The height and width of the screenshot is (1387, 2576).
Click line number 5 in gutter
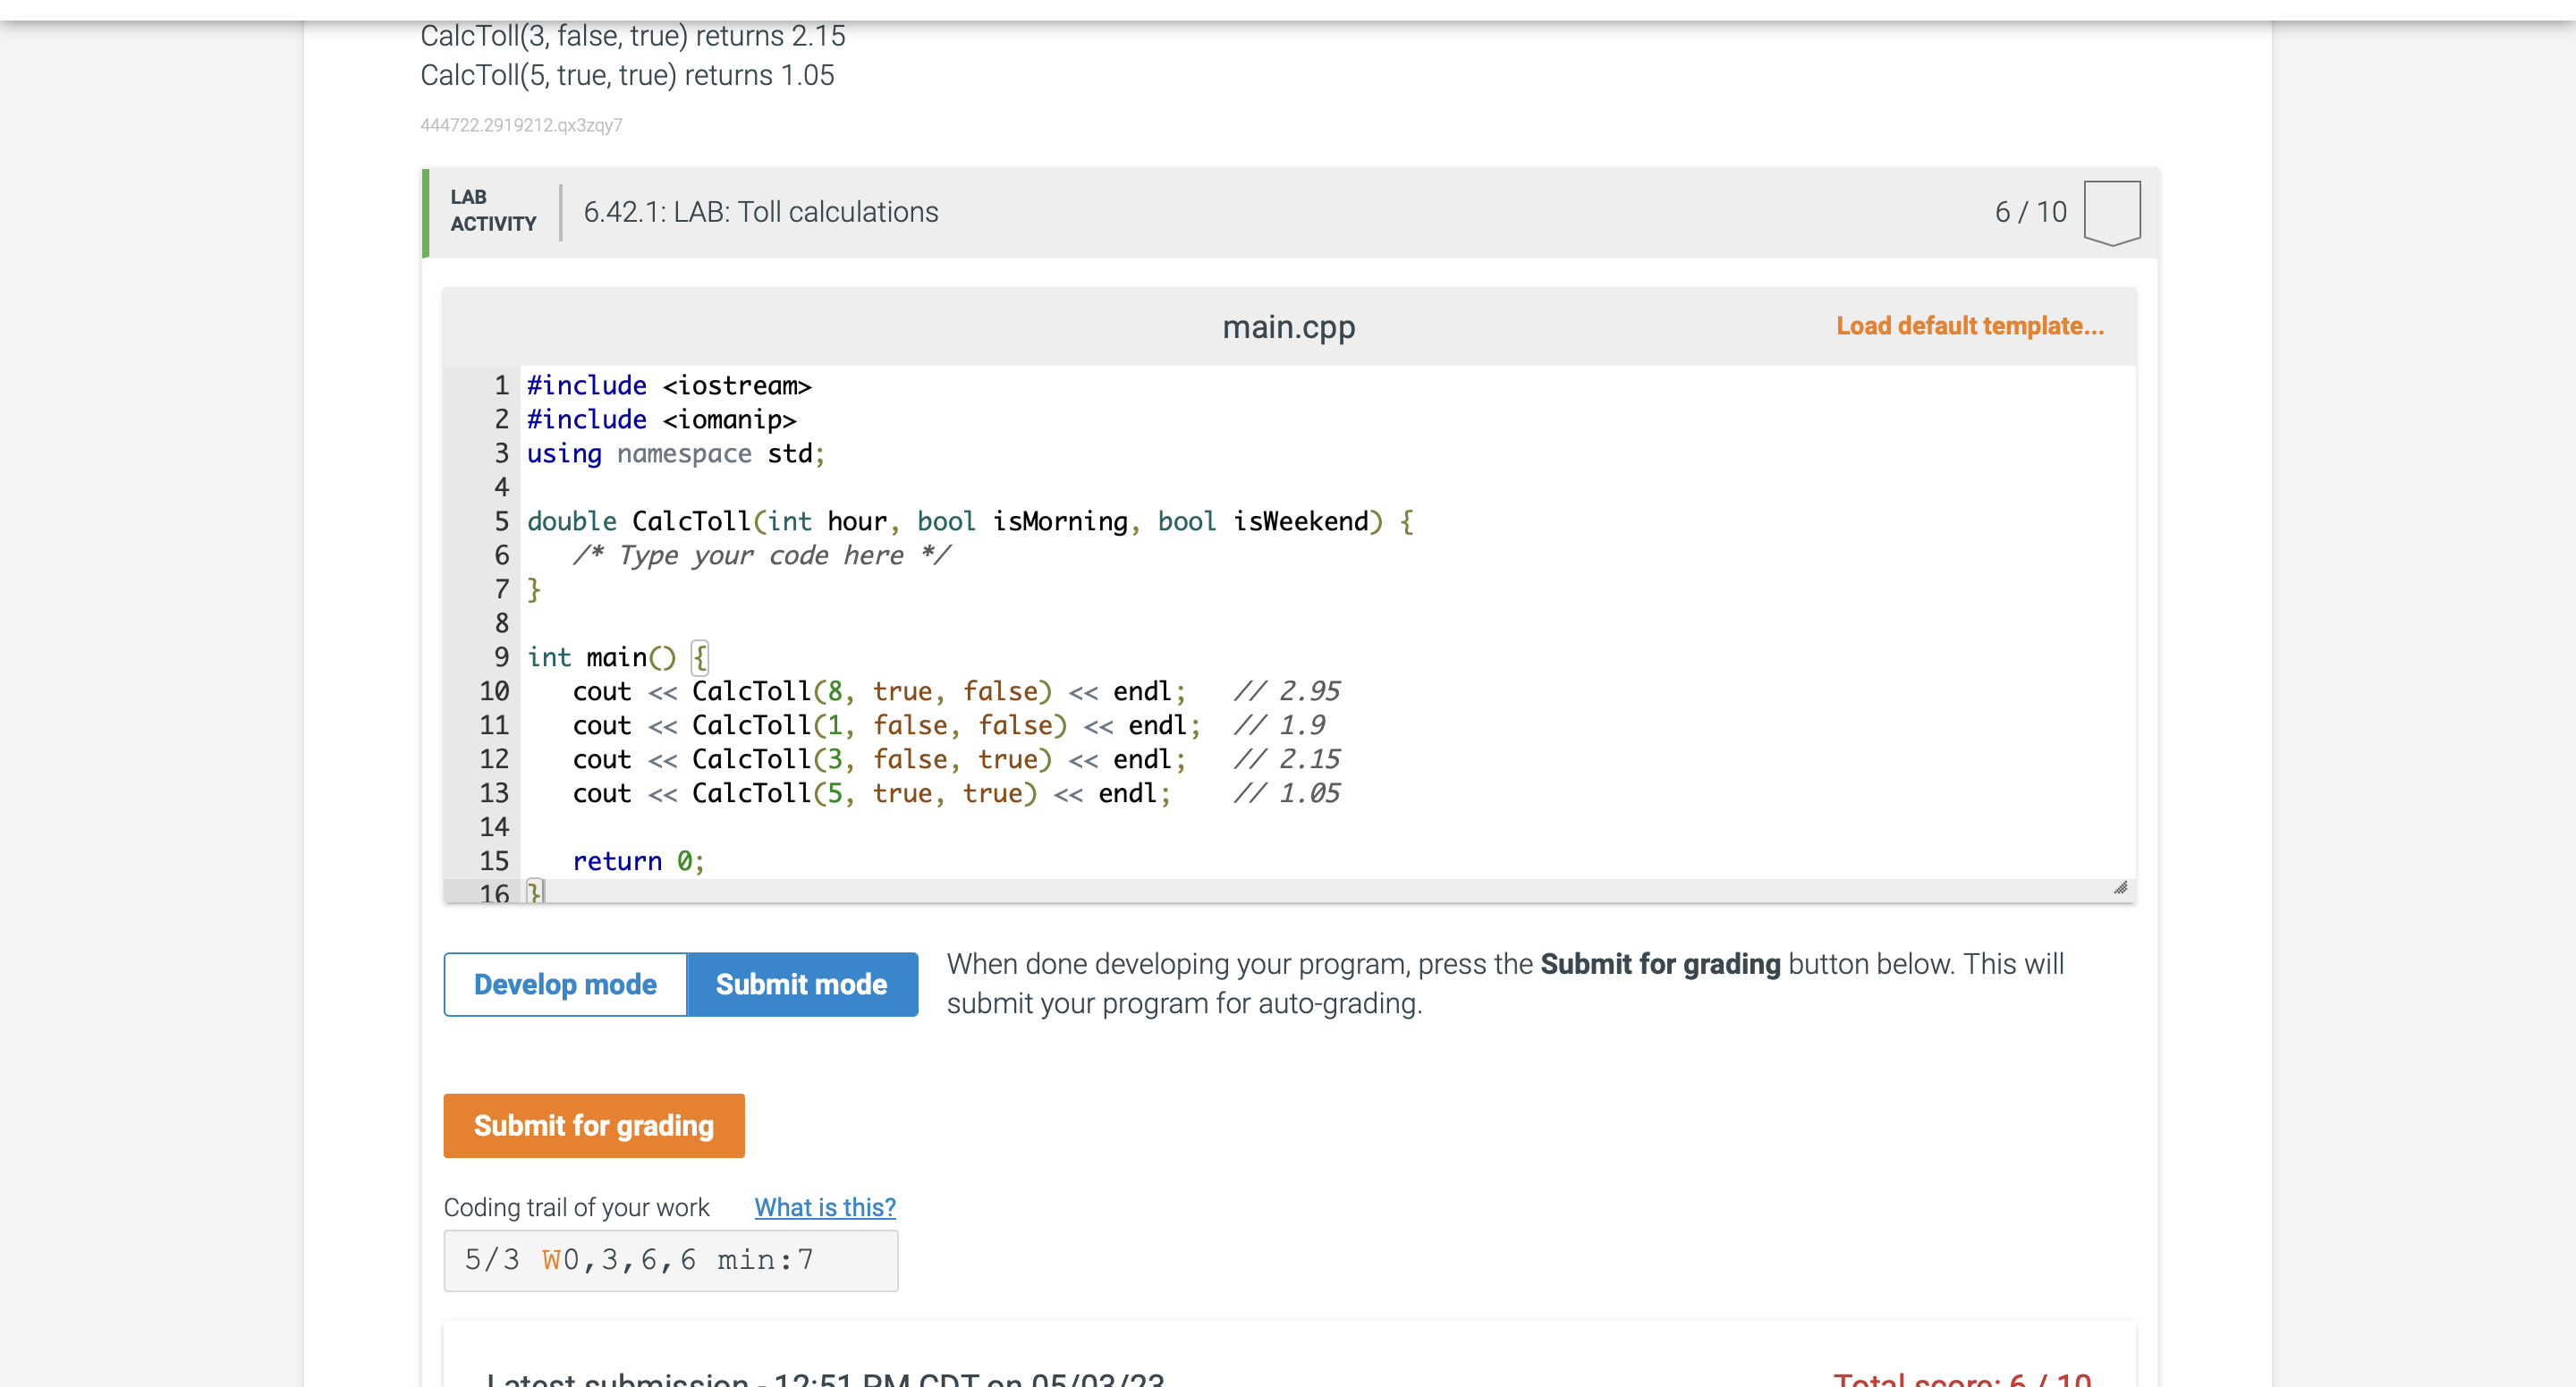pos(501,521)
